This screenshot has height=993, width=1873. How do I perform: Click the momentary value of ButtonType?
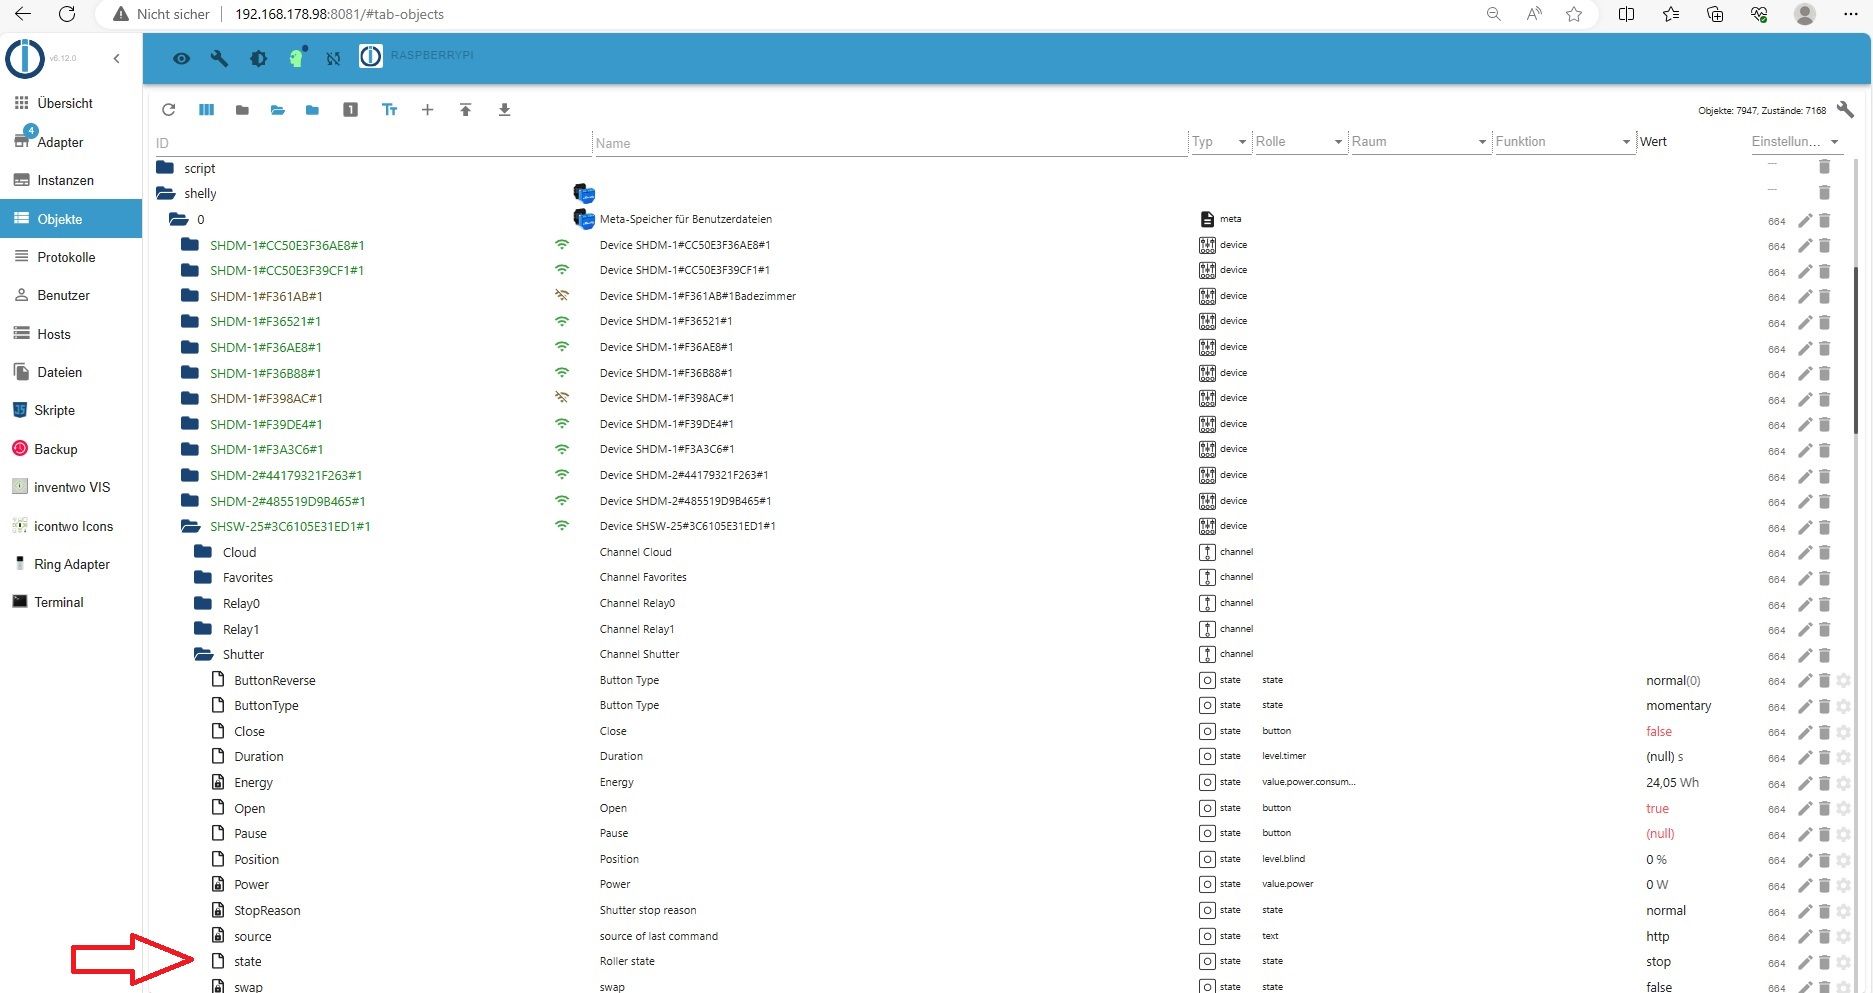coord(1678,706)
